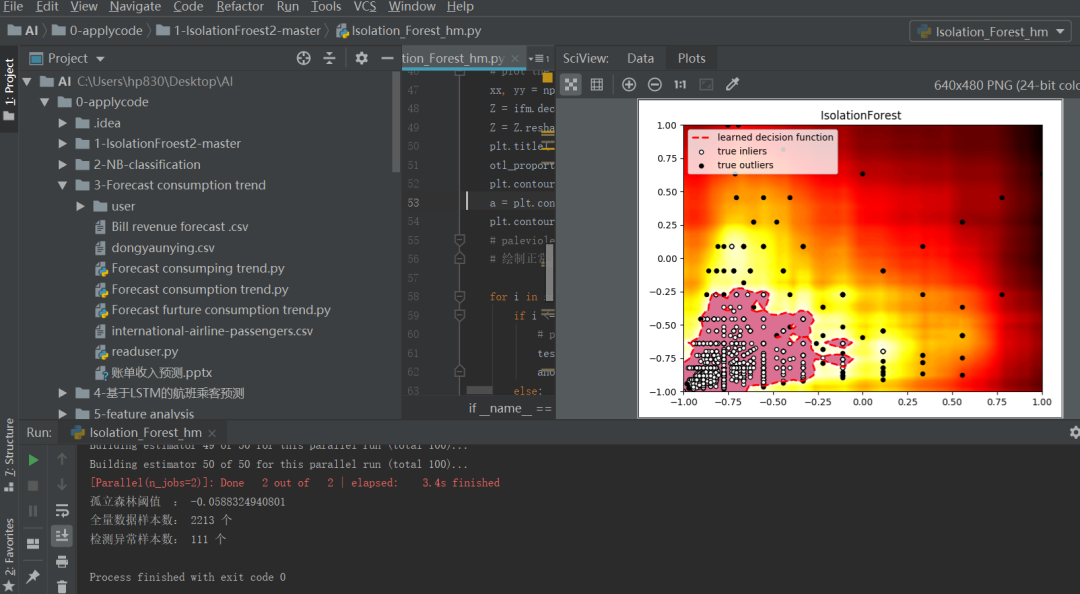Open the VCS menu

(x=365, y=6)
